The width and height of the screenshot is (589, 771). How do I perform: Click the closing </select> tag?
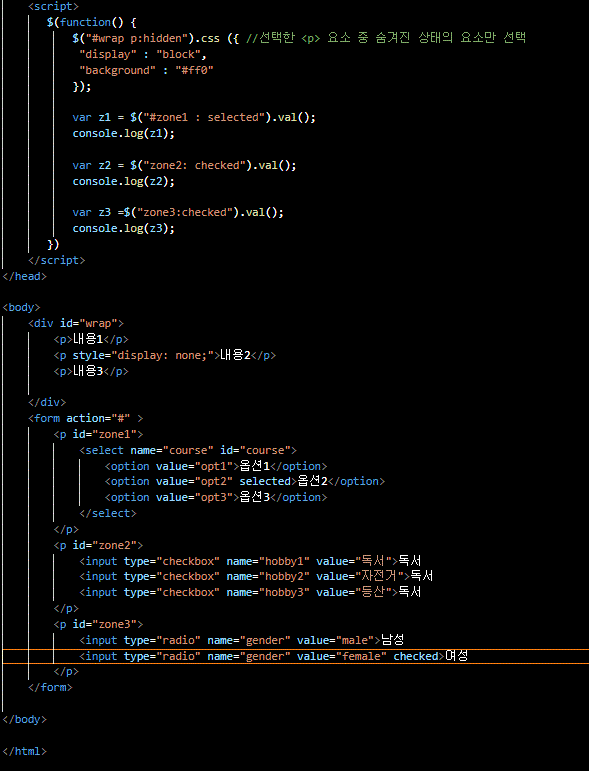pos(108,513)
